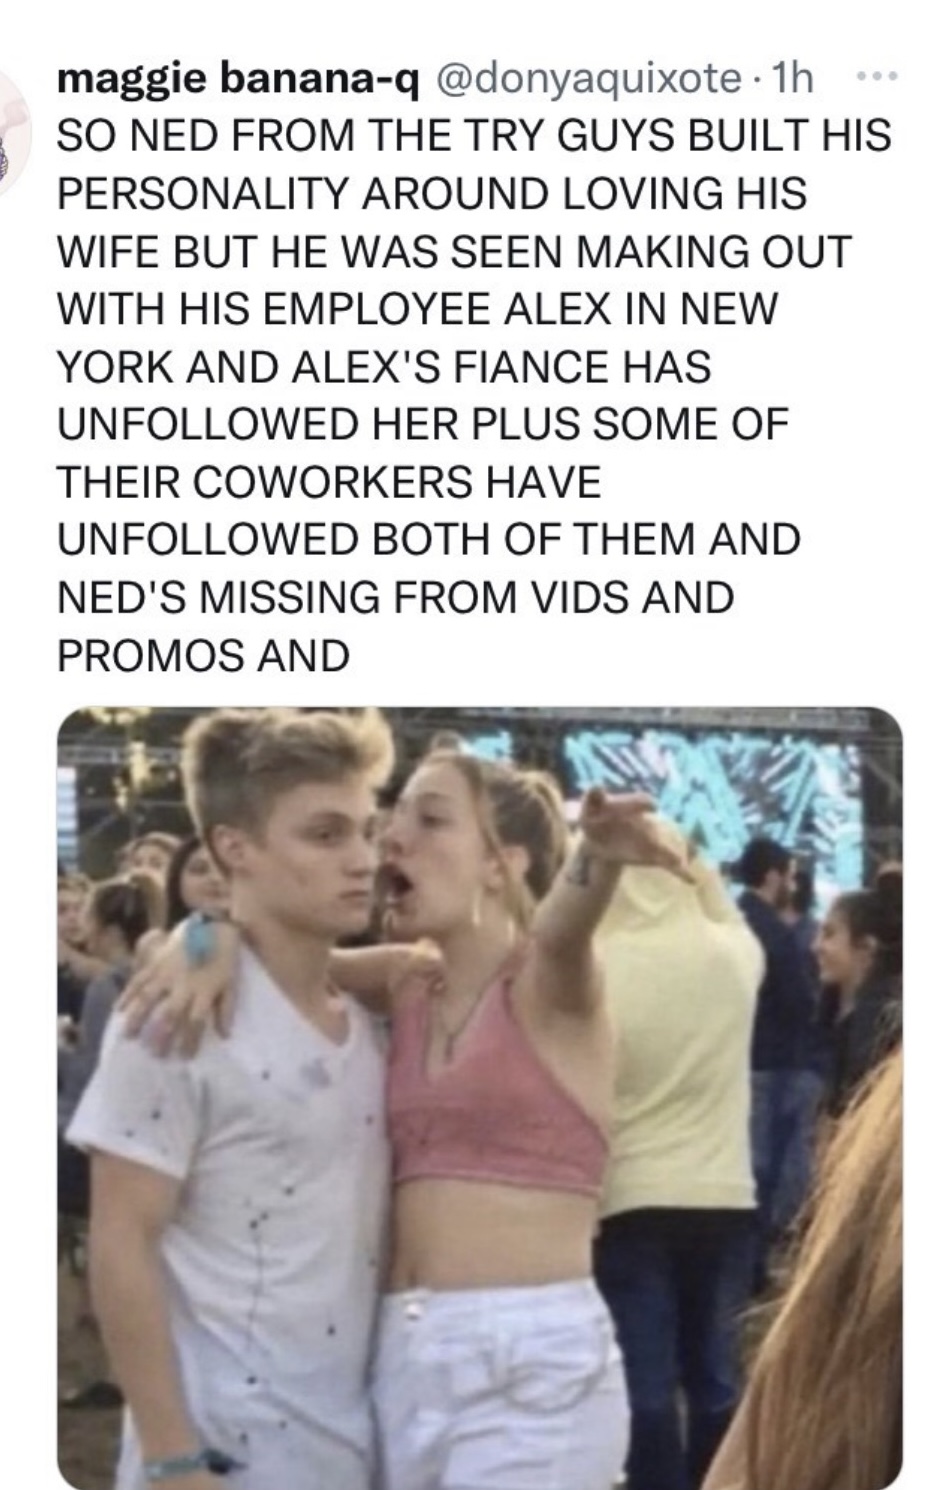This screenshot has width=941, height=1490.
Task: Tap the pointing woman in the attached photo
Action: tap(500, 1100)
